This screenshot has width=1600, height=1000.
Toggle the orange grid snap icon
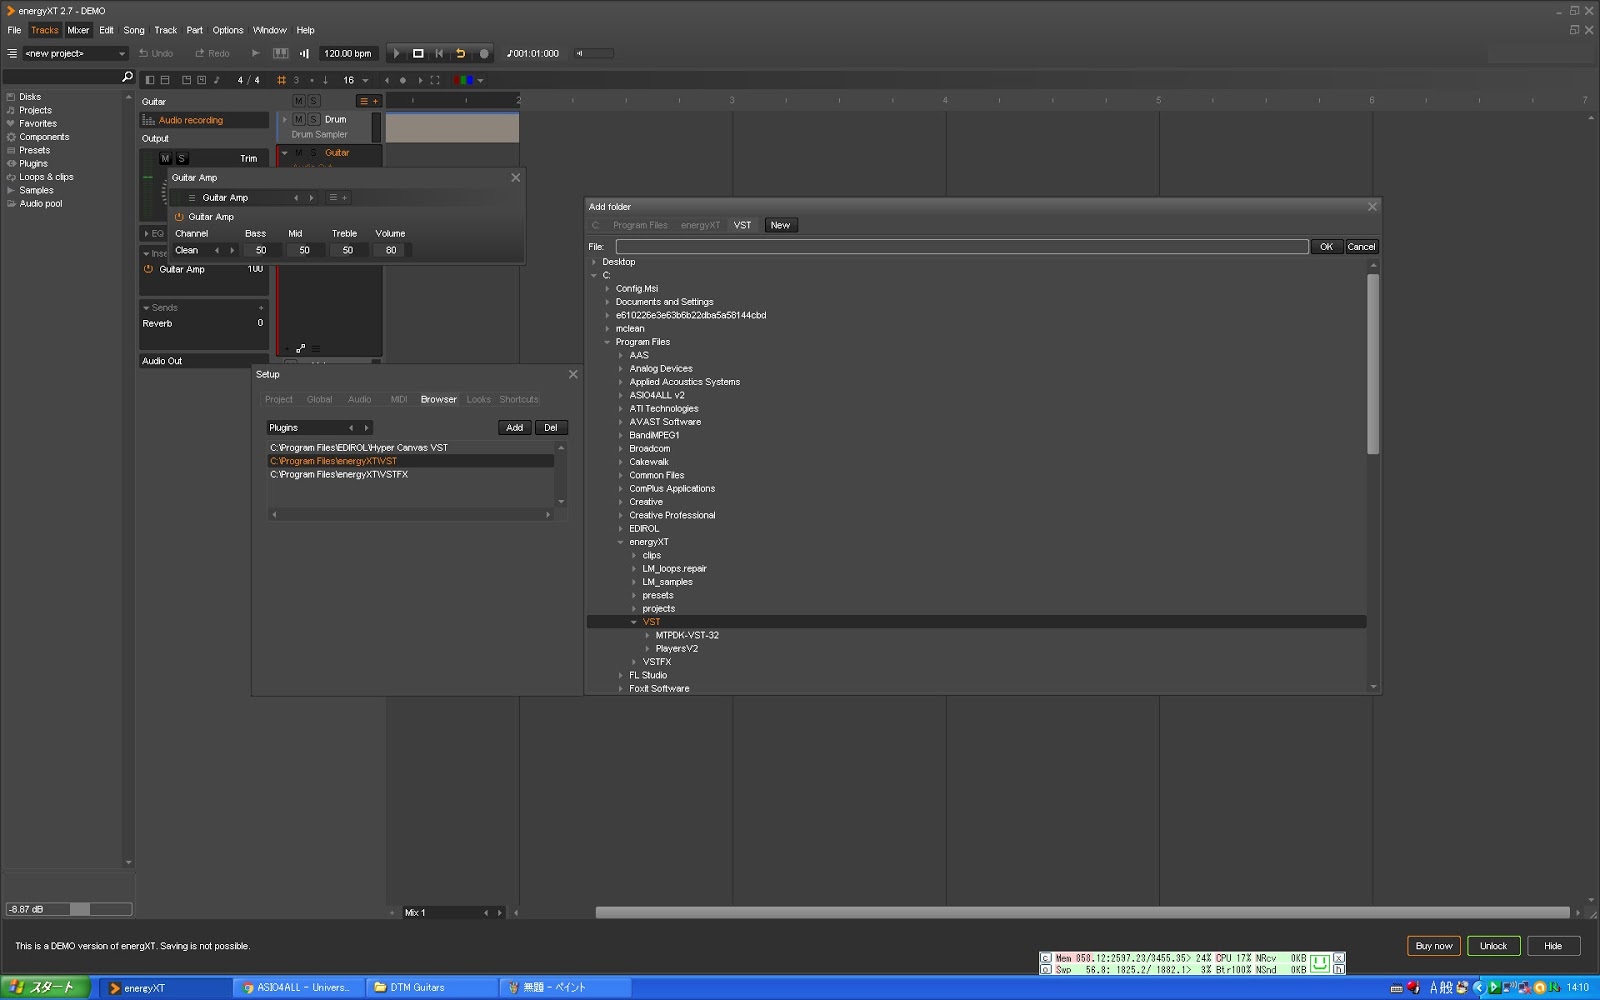pyautogui.click(x=282, y=80)
